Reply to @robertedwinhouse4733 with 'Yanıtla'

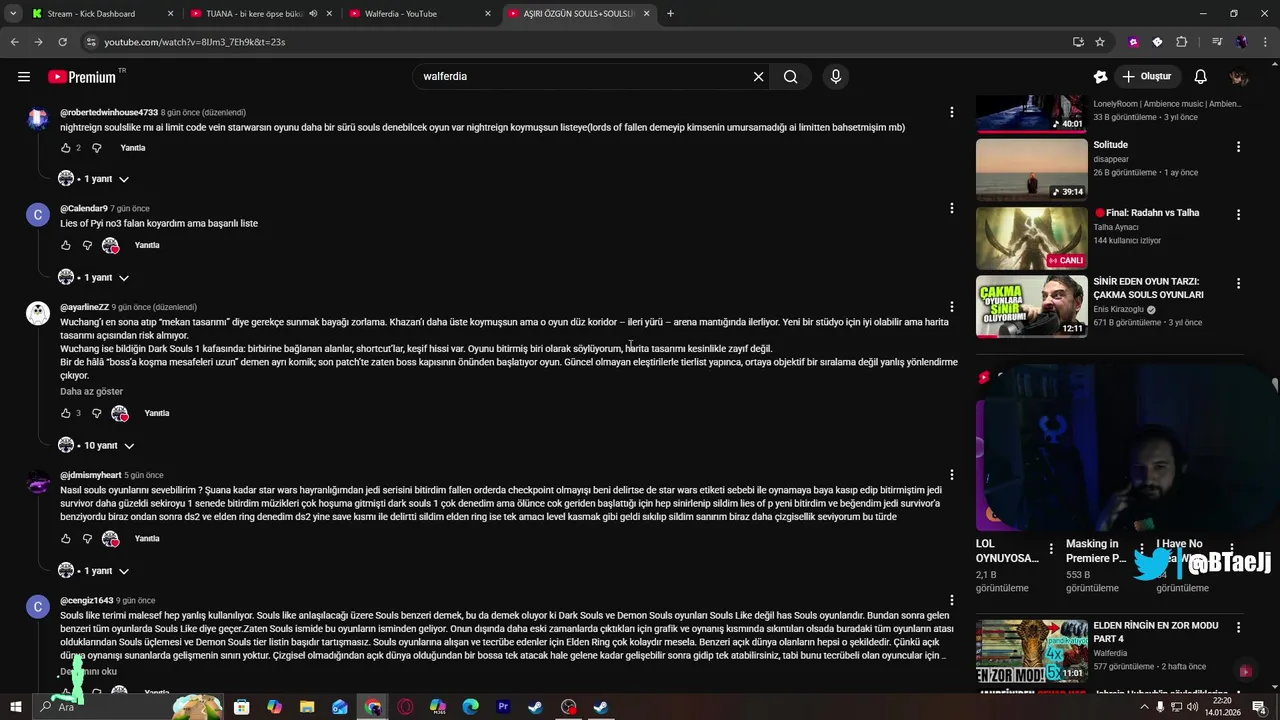point(133,148)
